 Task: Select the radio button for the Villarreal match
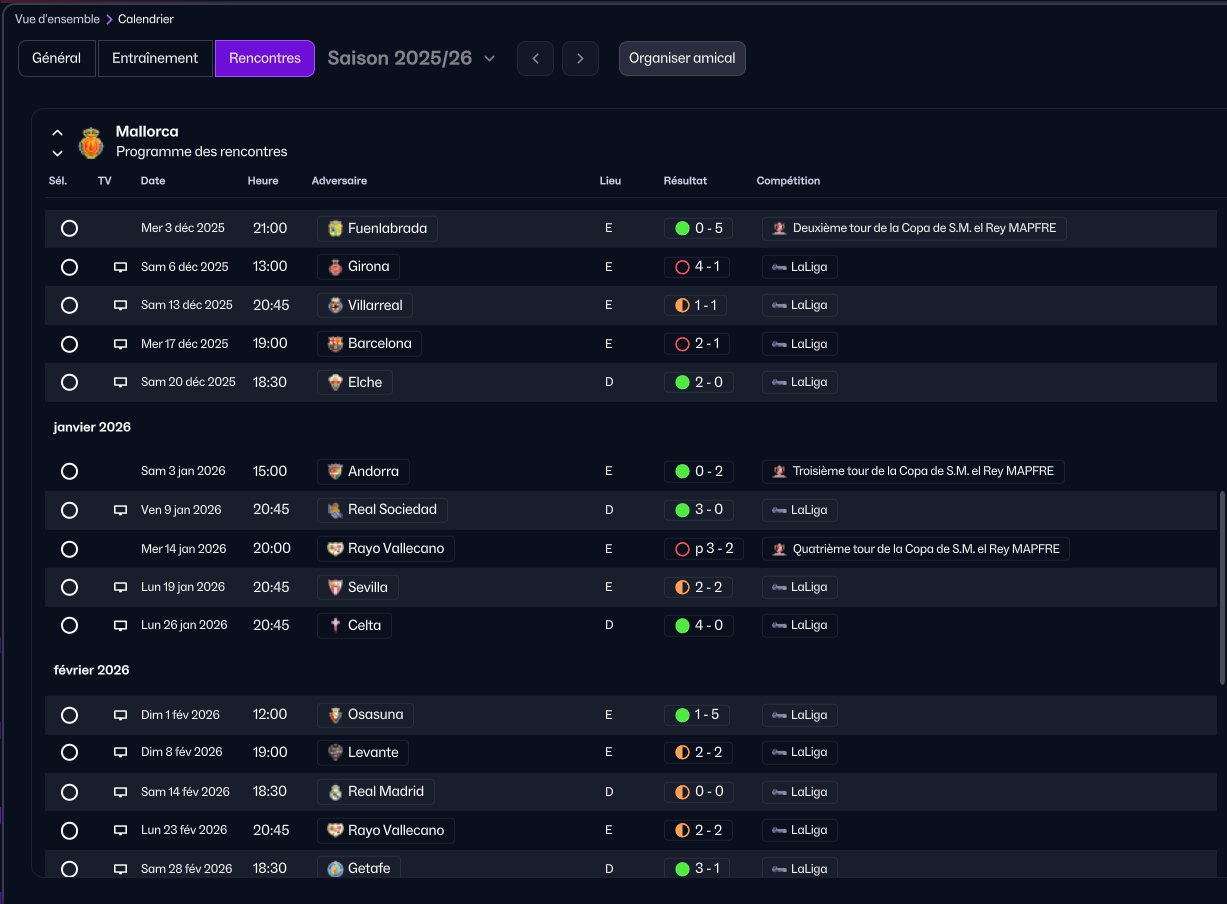69,305
